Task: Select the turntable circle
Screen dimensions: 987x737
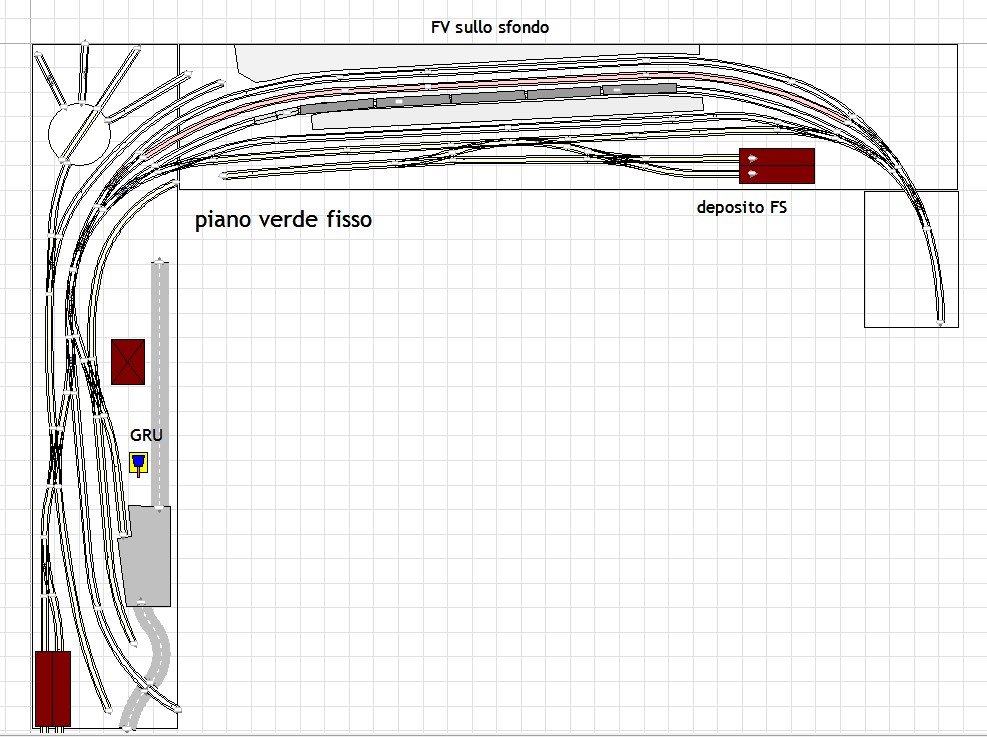Action: tap(77, 133)
